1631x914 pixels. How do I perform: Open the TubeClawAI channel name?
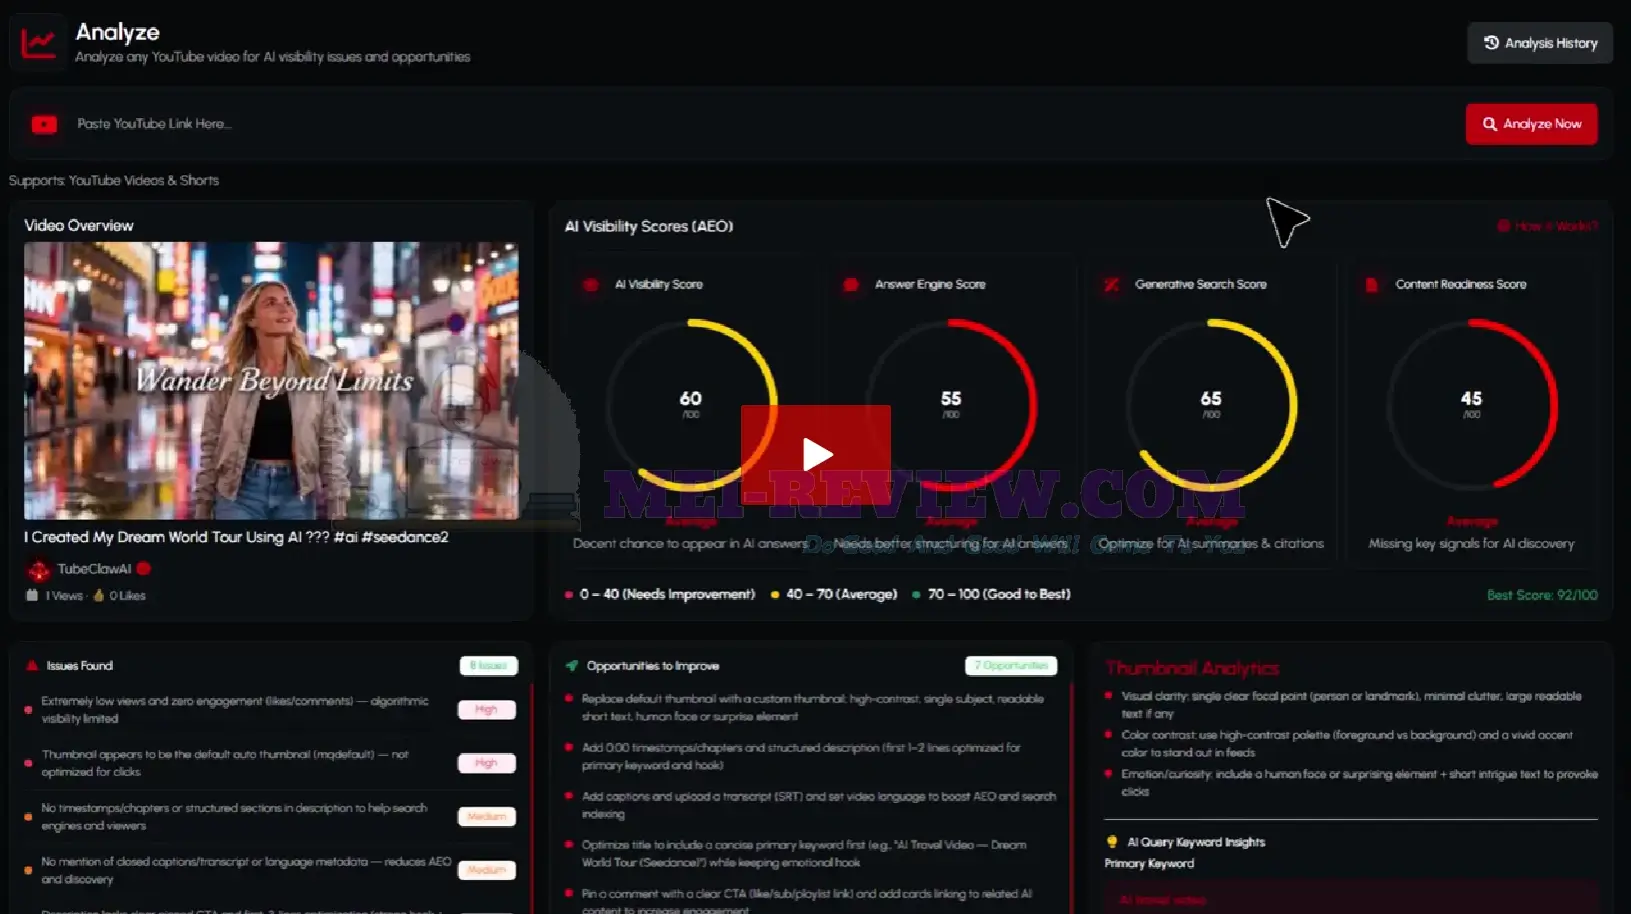pos(94,569)
